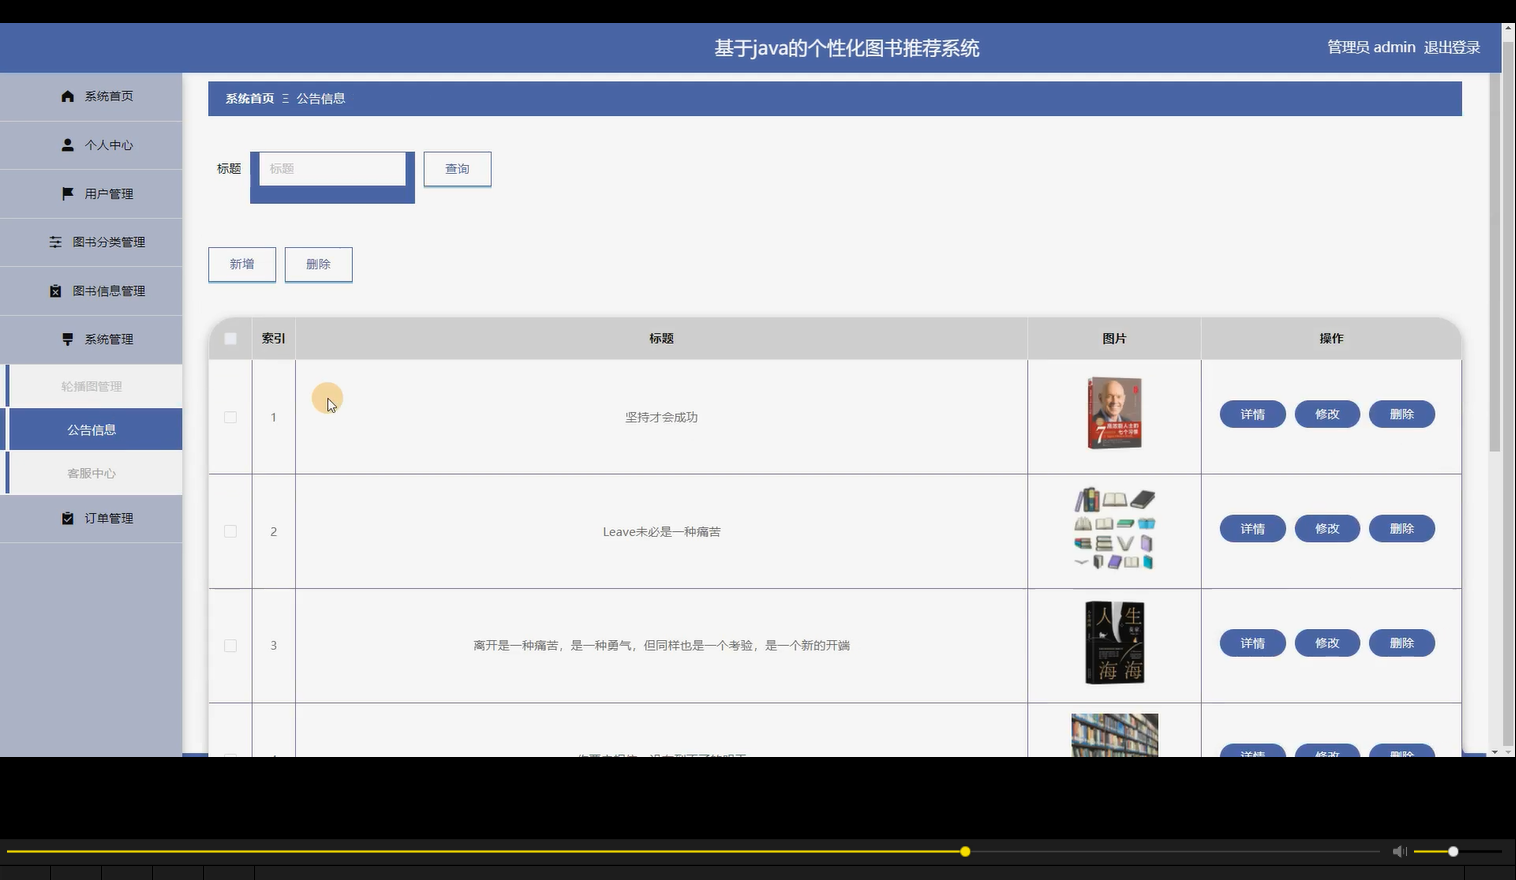This screenshot has width=1516, height=880.
Task: Click the 标题 search input field
Action: 332,168
